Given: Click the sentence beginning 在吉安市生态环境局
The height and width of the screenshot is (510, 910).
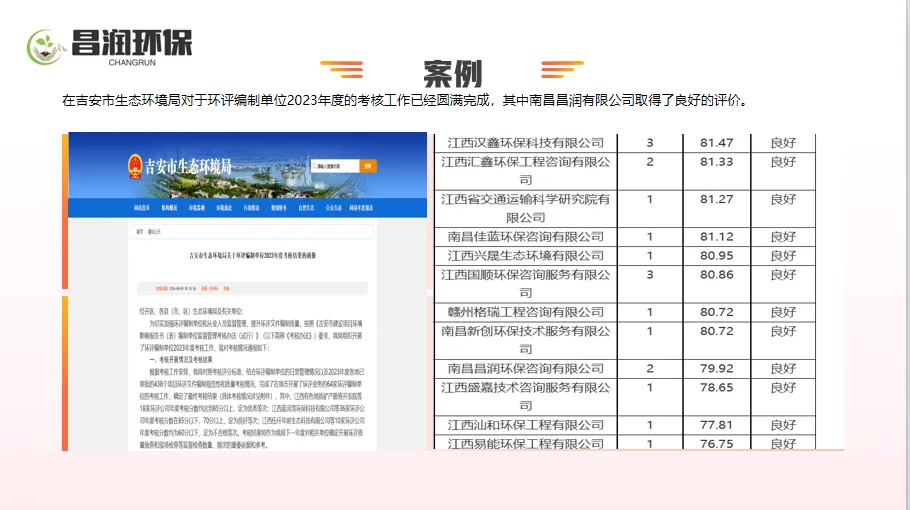Looking at the screenshot, I should click(x=406, y=100).
